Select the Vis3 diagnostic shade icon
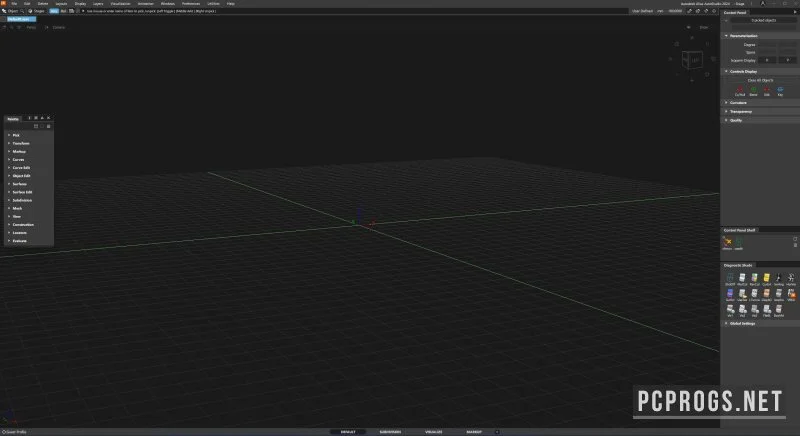This screenshot has height=436, width=800. (x=755, y=311)
